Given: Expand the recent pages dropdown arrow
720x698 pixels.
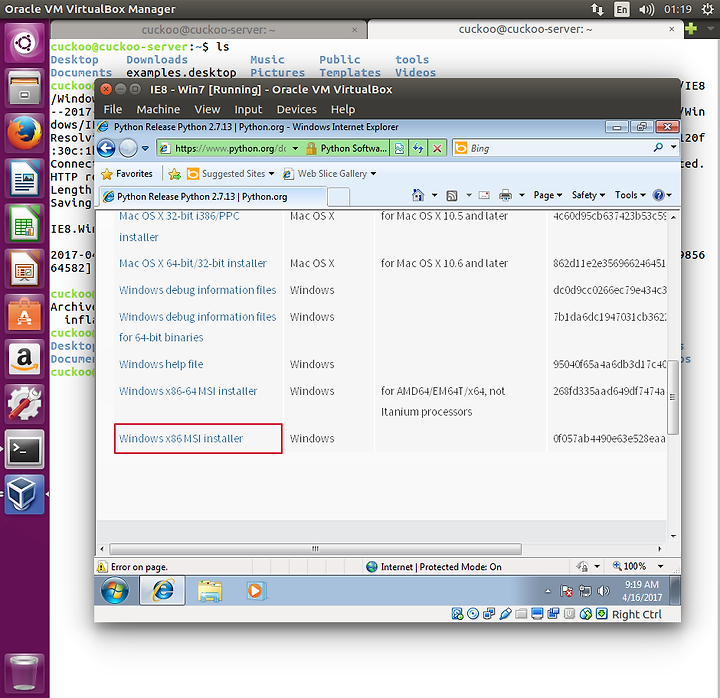Looking at the screenshot, I should [x=145, y=148].
